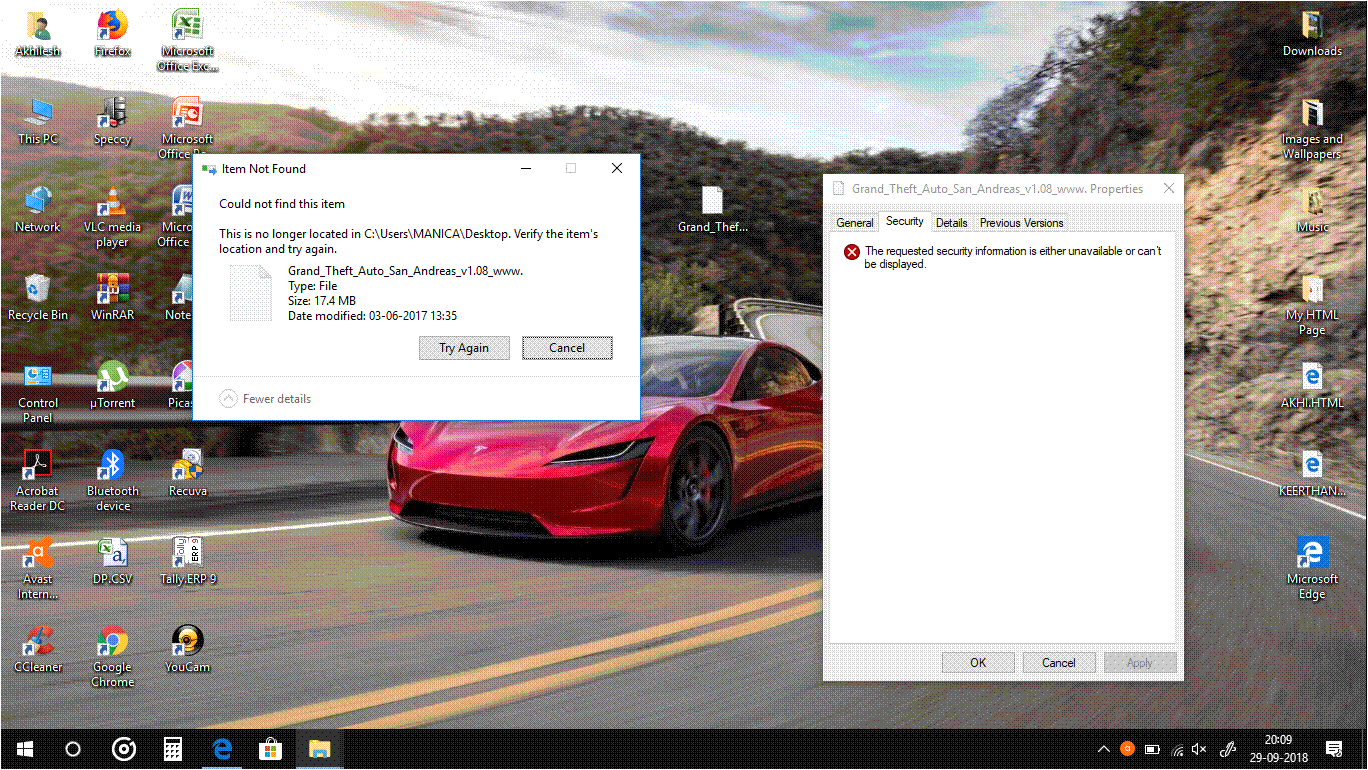Open Tally.ERP 9 desktop shortcut
This screenshot has width=1368, height=770.
[x=187, y=562]
